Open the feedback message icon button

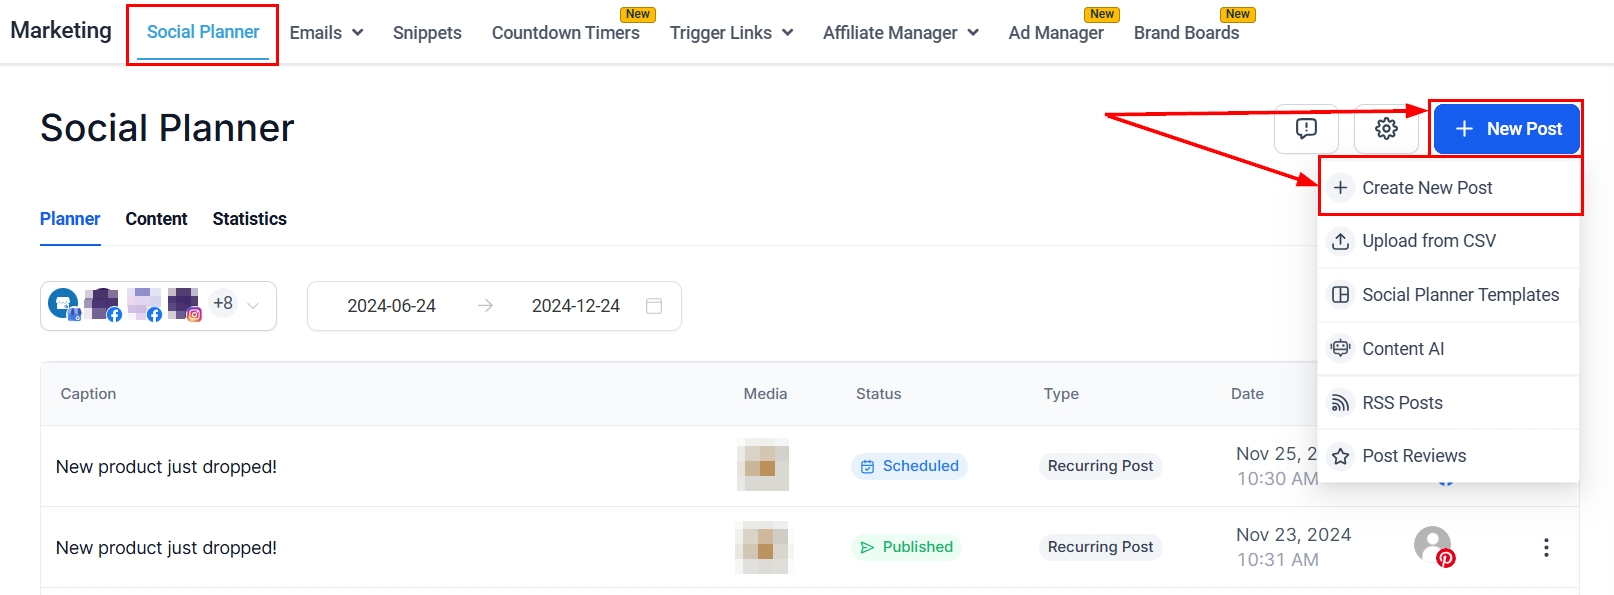coord(1306,129)
